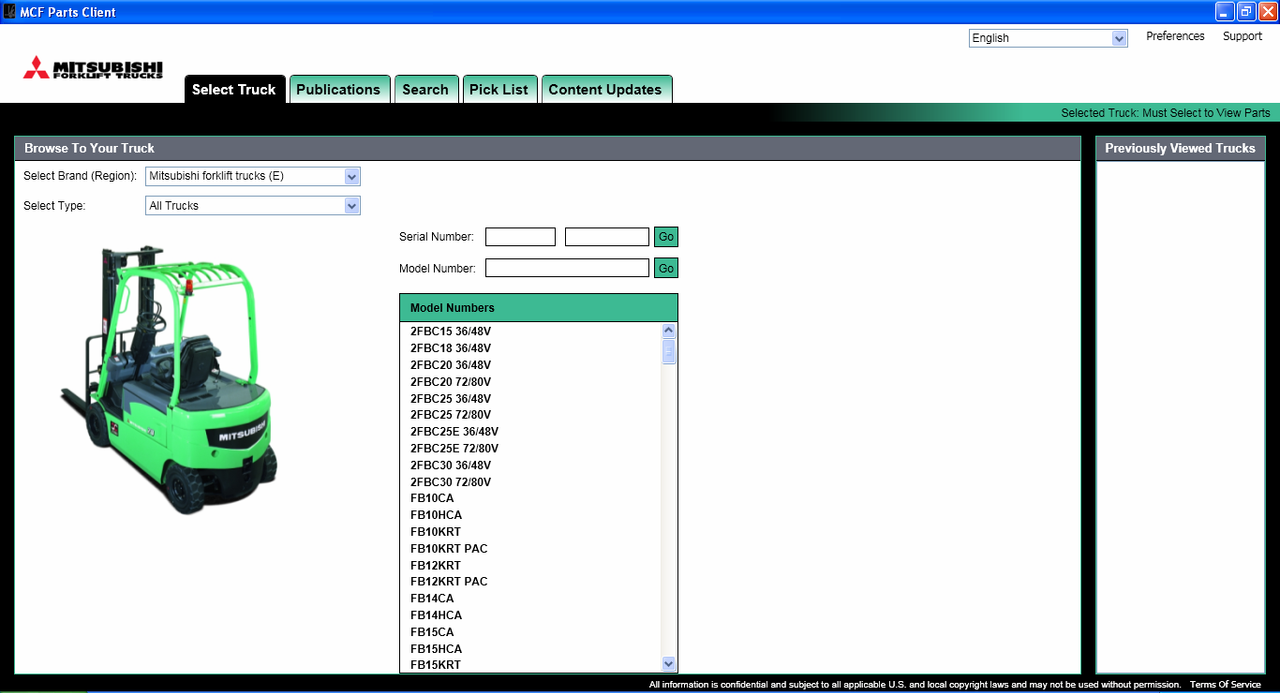Switch to the Publications tab
Screen dimensions: 1280x693
[x=339, y=89]
